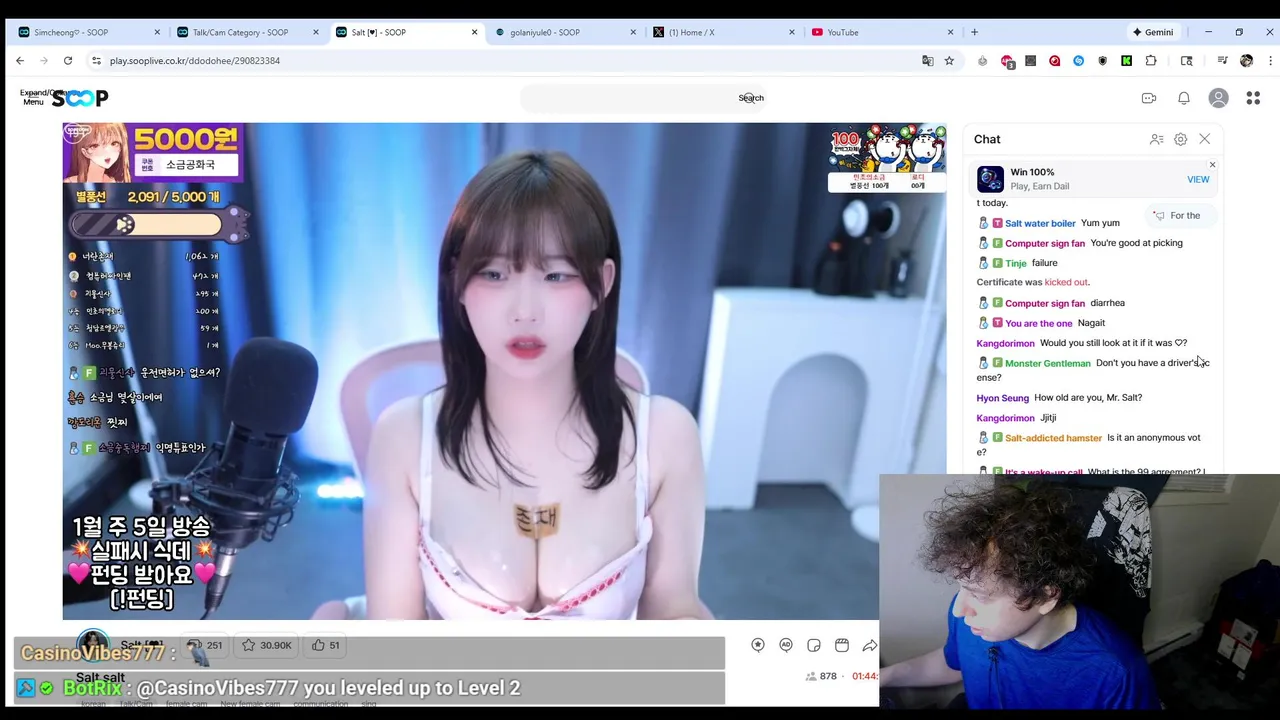The image size is (1280, 720).
Task: Like the stream with thumbs-up 51
Action: click(326, 645)
